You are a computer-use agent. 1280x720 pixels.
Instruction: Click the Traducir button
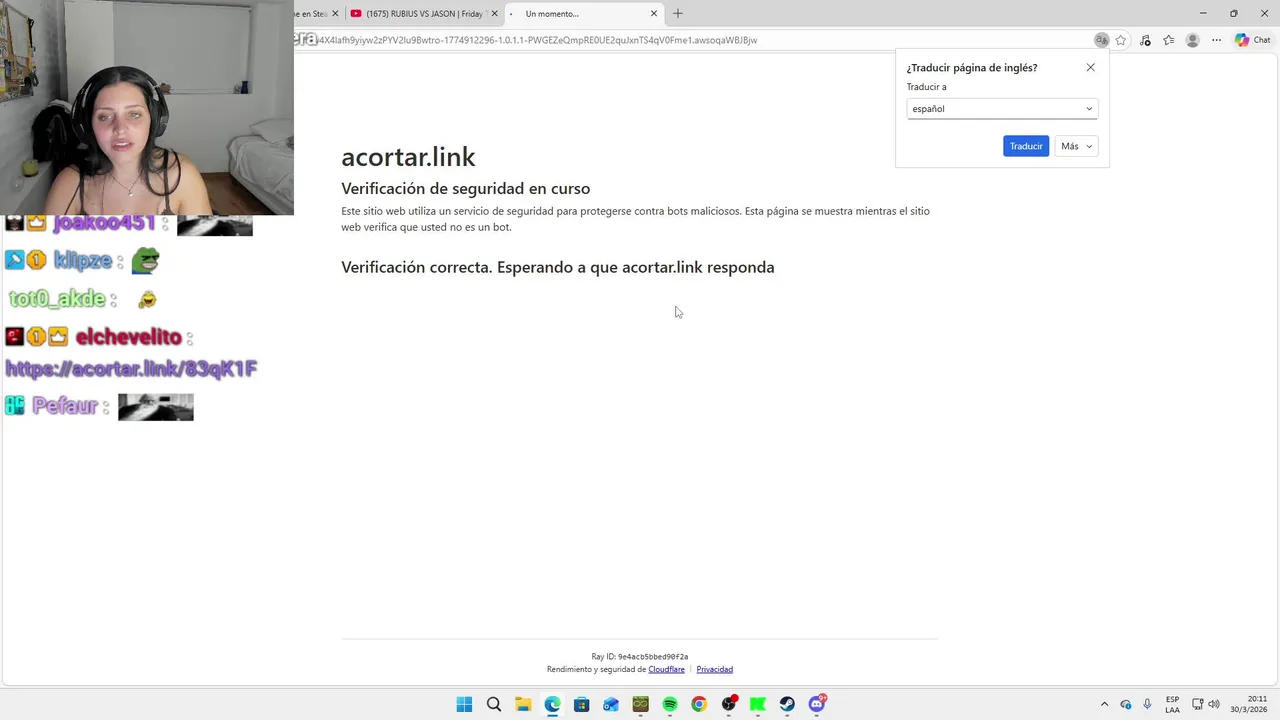tap(1026, 146)
